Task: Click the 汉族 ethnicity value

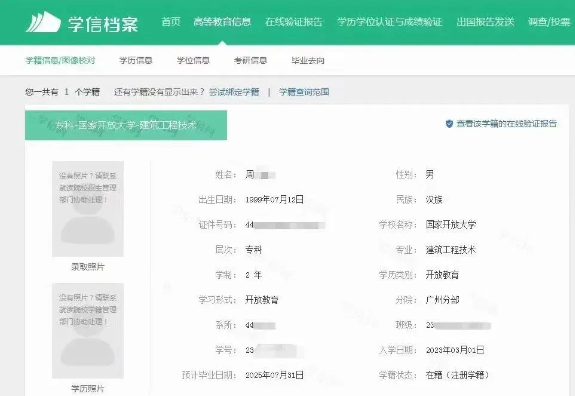Action: [434, 200]
